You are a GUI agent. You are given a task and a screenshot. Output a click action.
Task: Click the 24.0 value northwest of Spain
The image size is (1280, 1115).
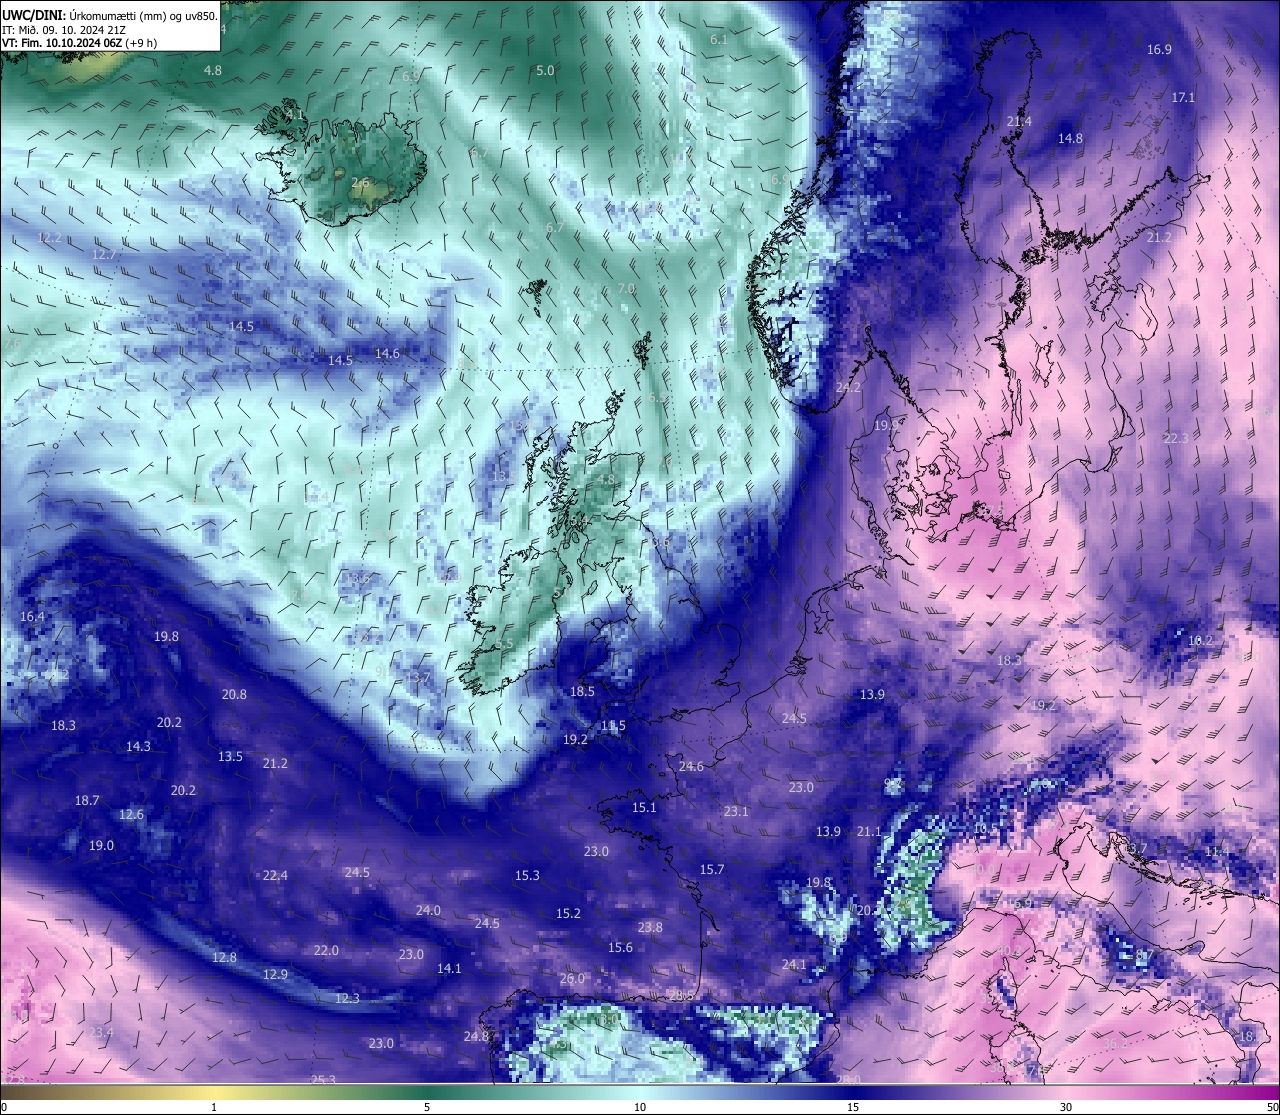click(428, 910)
